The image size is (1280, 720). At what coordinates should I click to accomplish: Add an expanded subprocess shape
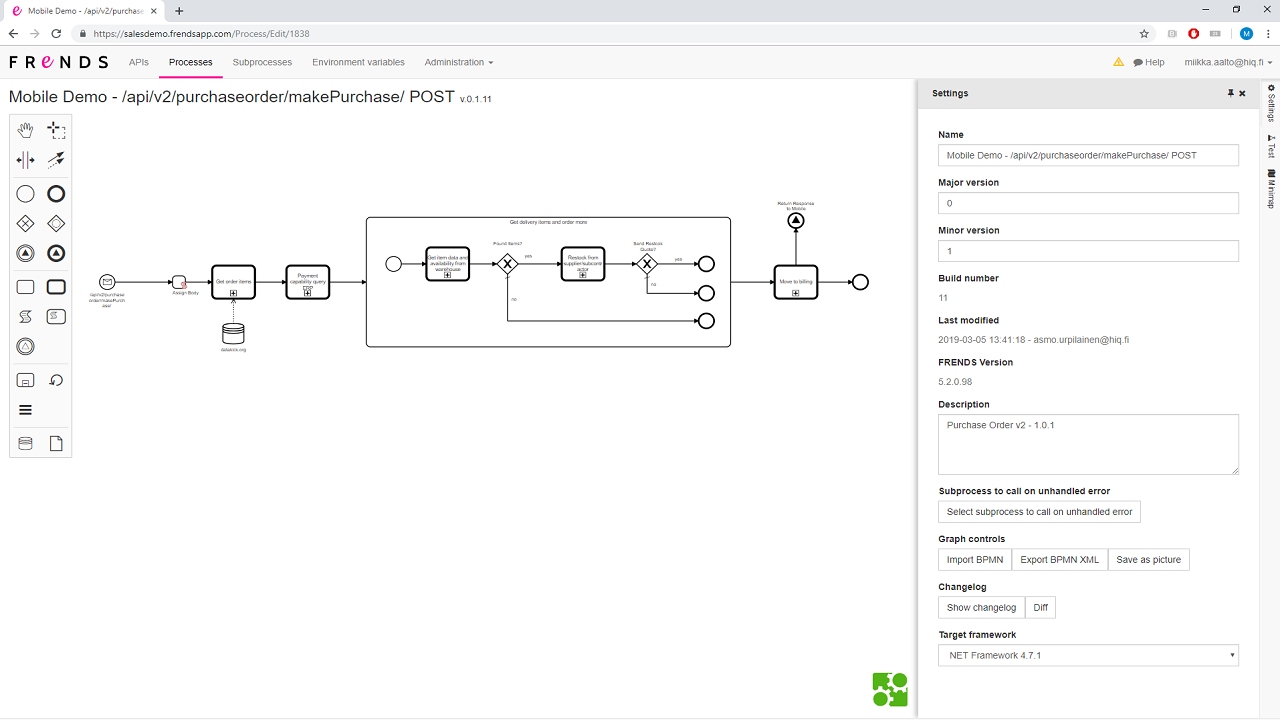26,380
